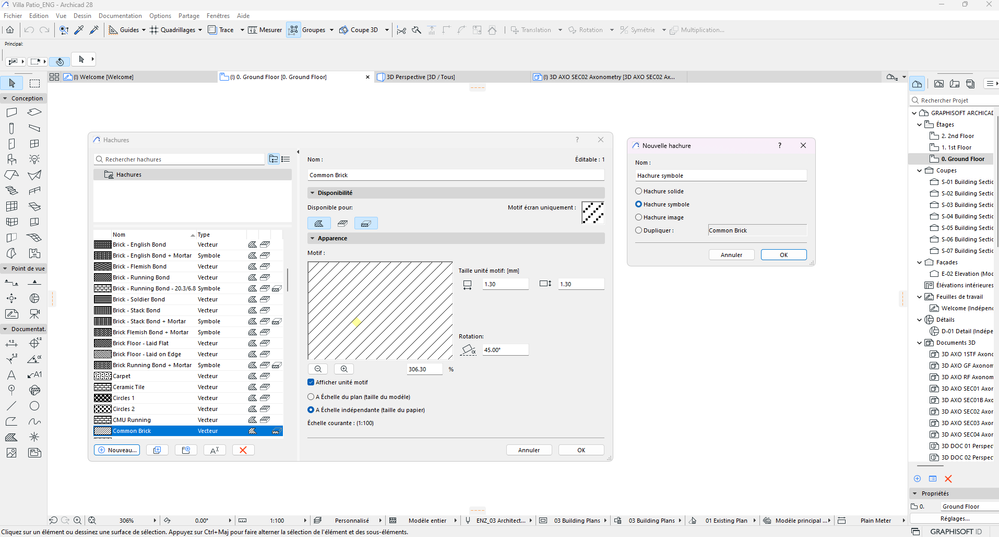Select the Line tool in the toolbox
The width and height of the screenshot is (999, 537).
tap(11, 406)
